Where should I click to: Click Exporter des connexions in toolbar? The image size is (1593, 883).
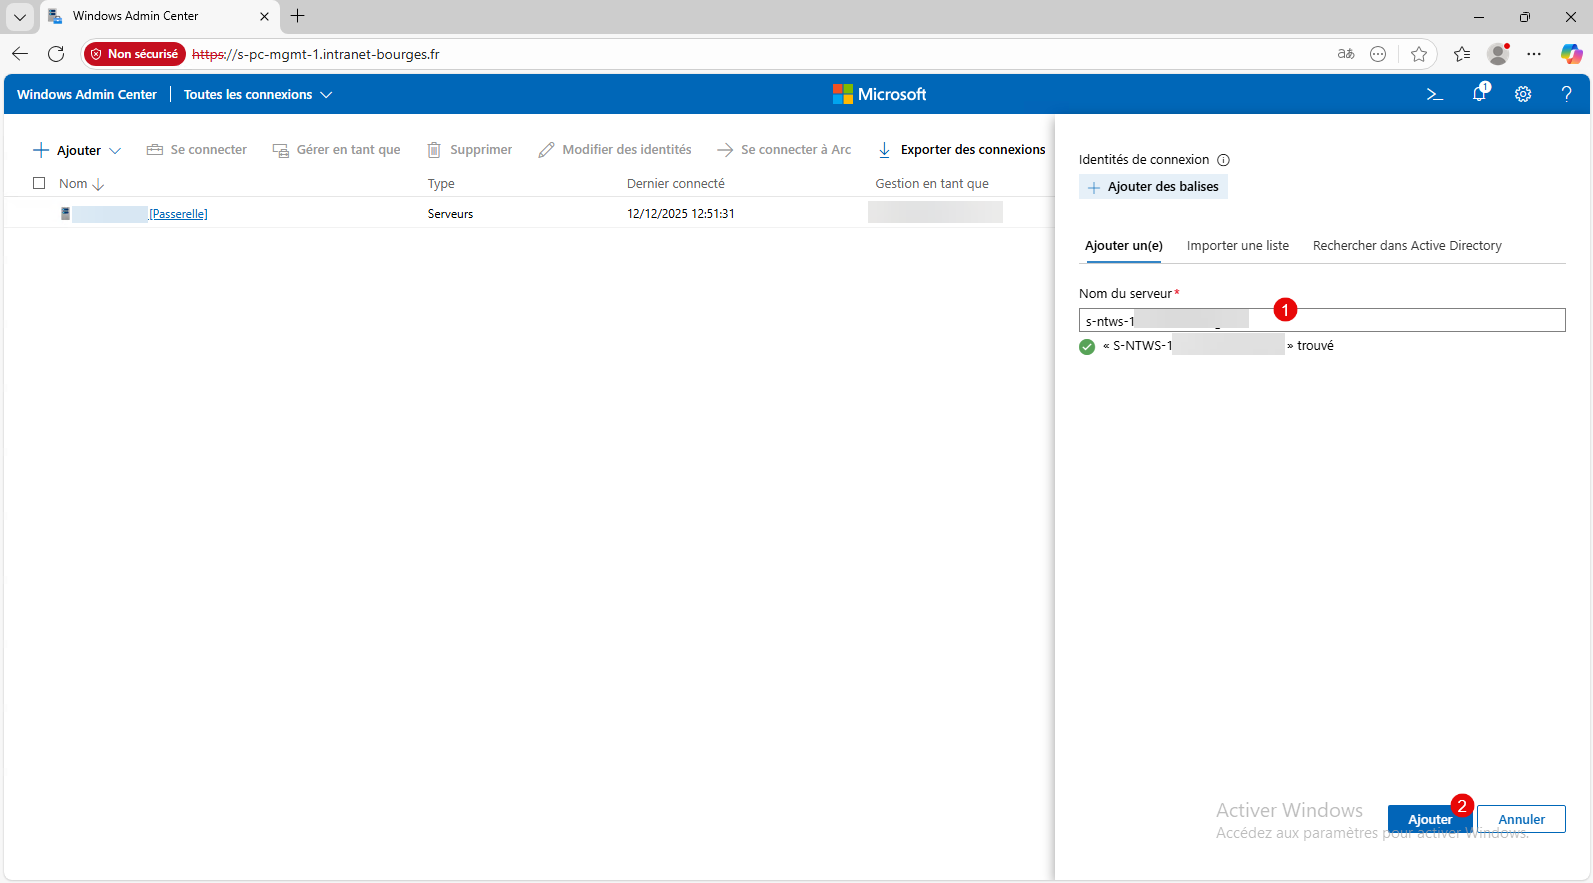961,150
